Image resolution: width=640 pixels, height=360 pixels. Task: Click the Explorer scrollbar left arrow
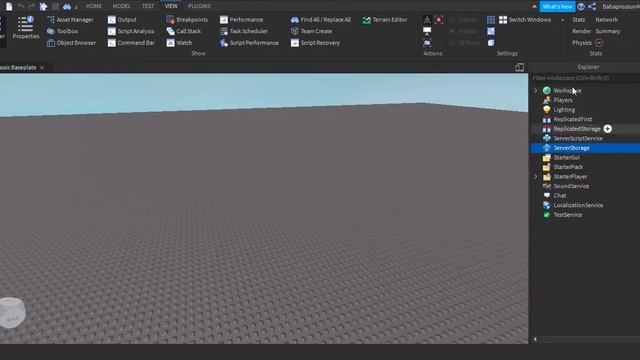point(535,339)
